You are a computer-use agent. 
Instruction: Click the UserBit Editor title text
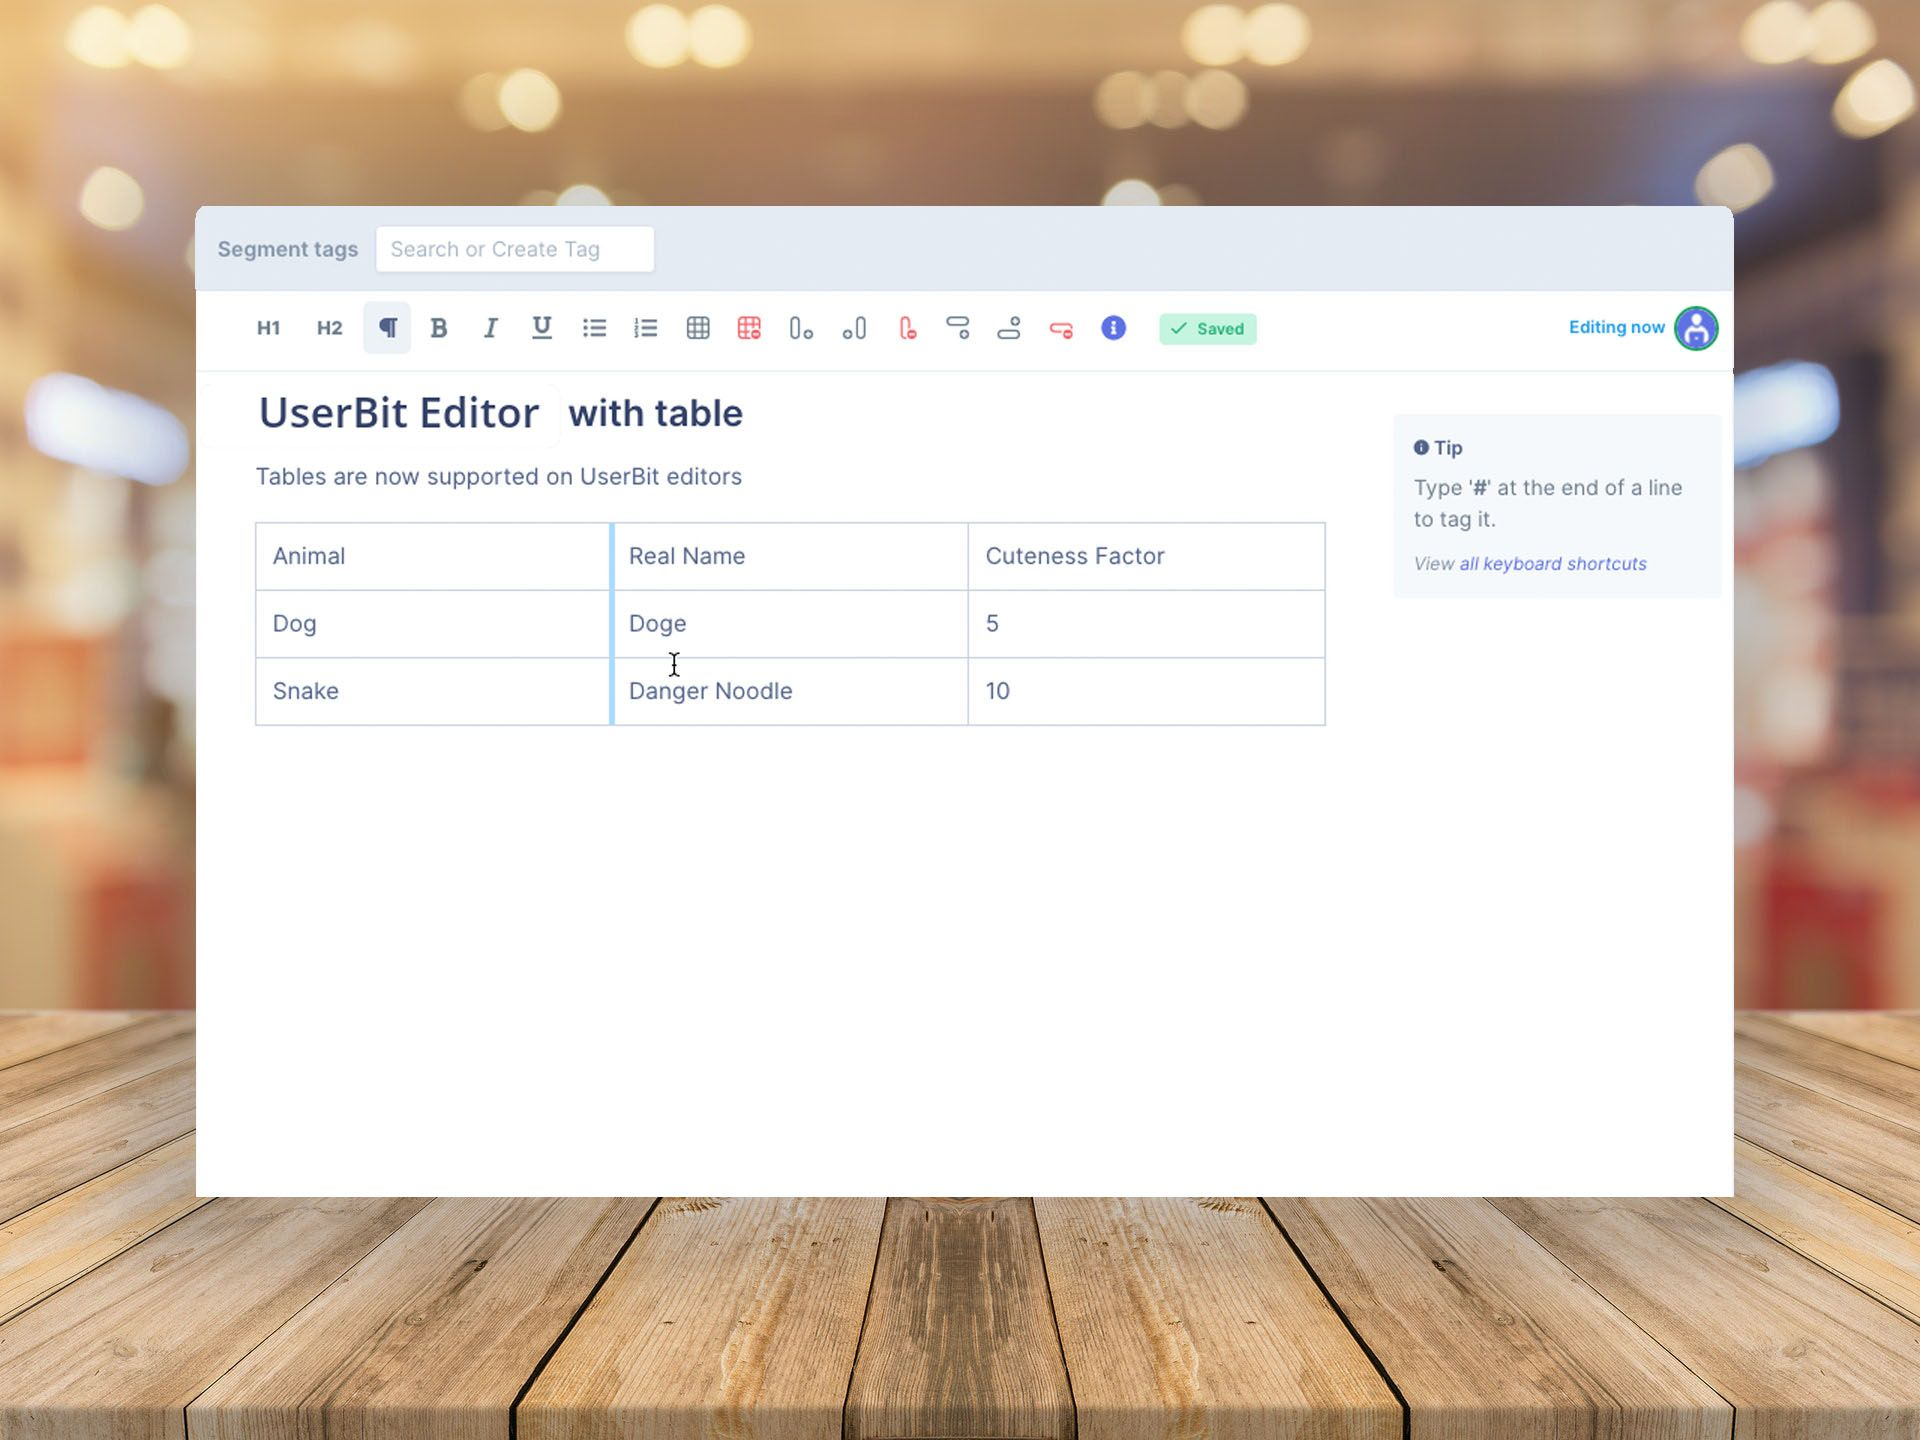399,413
